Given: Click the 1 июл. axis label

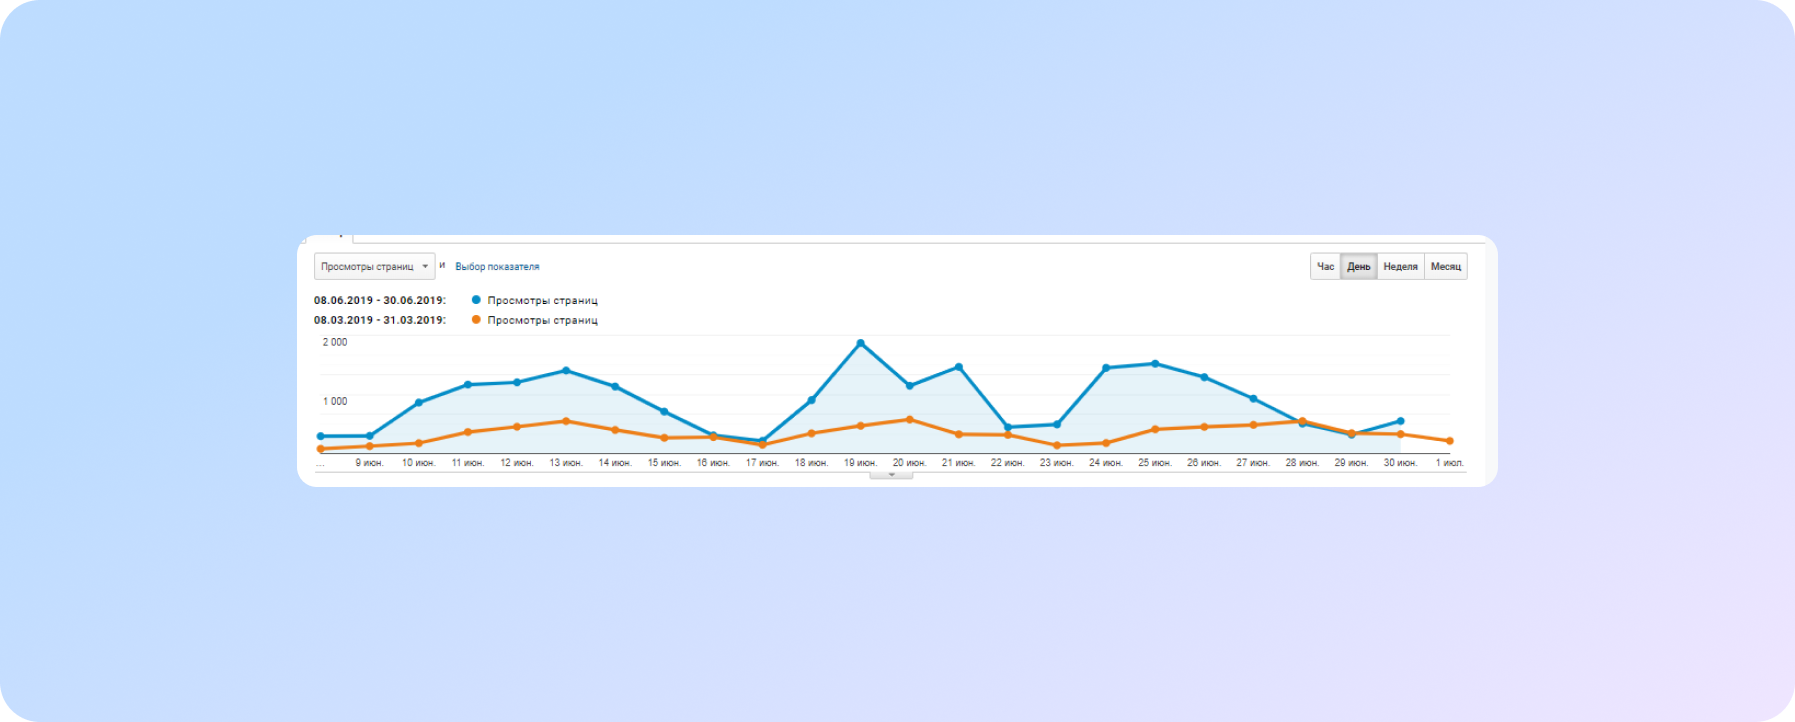Looking at the screenshot, I should click(1450, 463).
